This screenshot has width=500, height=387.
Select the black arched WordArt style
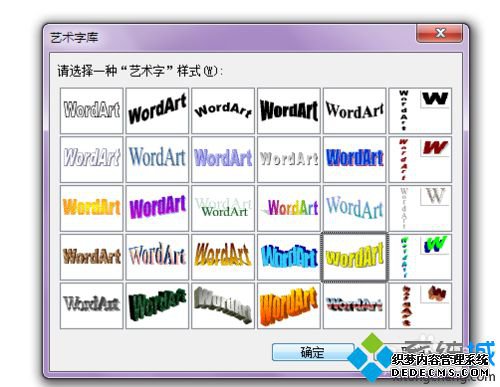(x=223, y=111)
